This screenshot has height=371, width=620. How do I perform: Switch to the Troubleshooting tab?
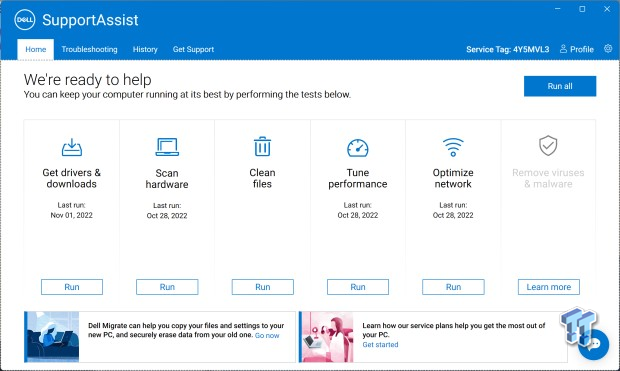[x=89, y=49]
